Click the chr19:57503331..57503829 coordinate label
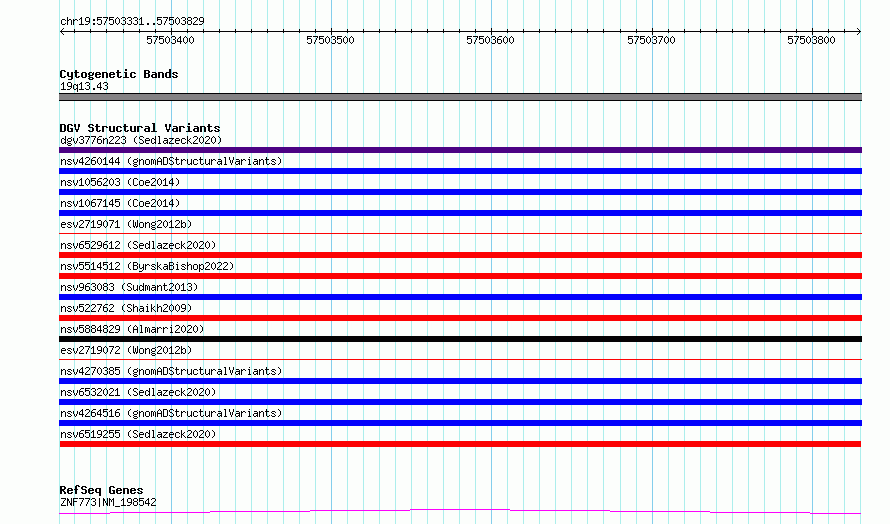The width and height of the screenshot is (890, 524). point(132,21)
